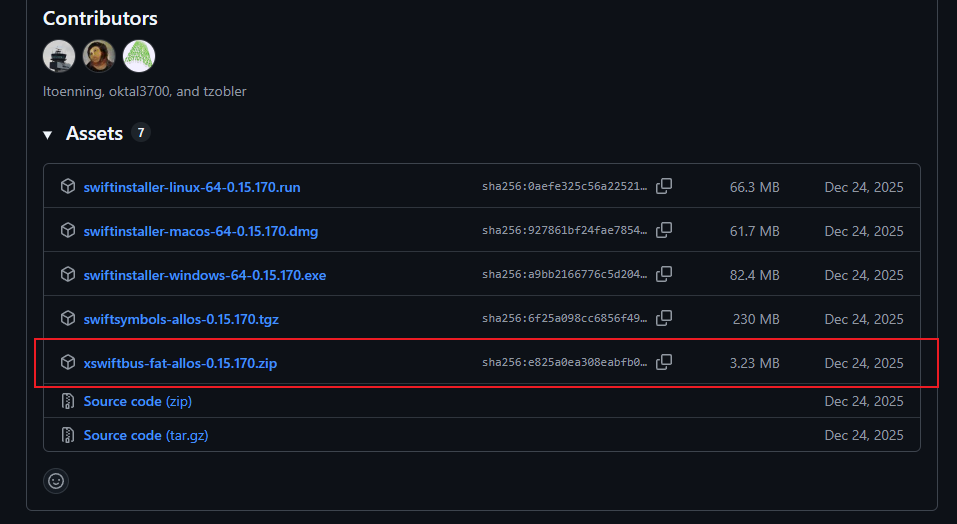Copy SHA256 hash of swiftsymbols tgz
Screen dimensions: 957x524
(664, 318)
